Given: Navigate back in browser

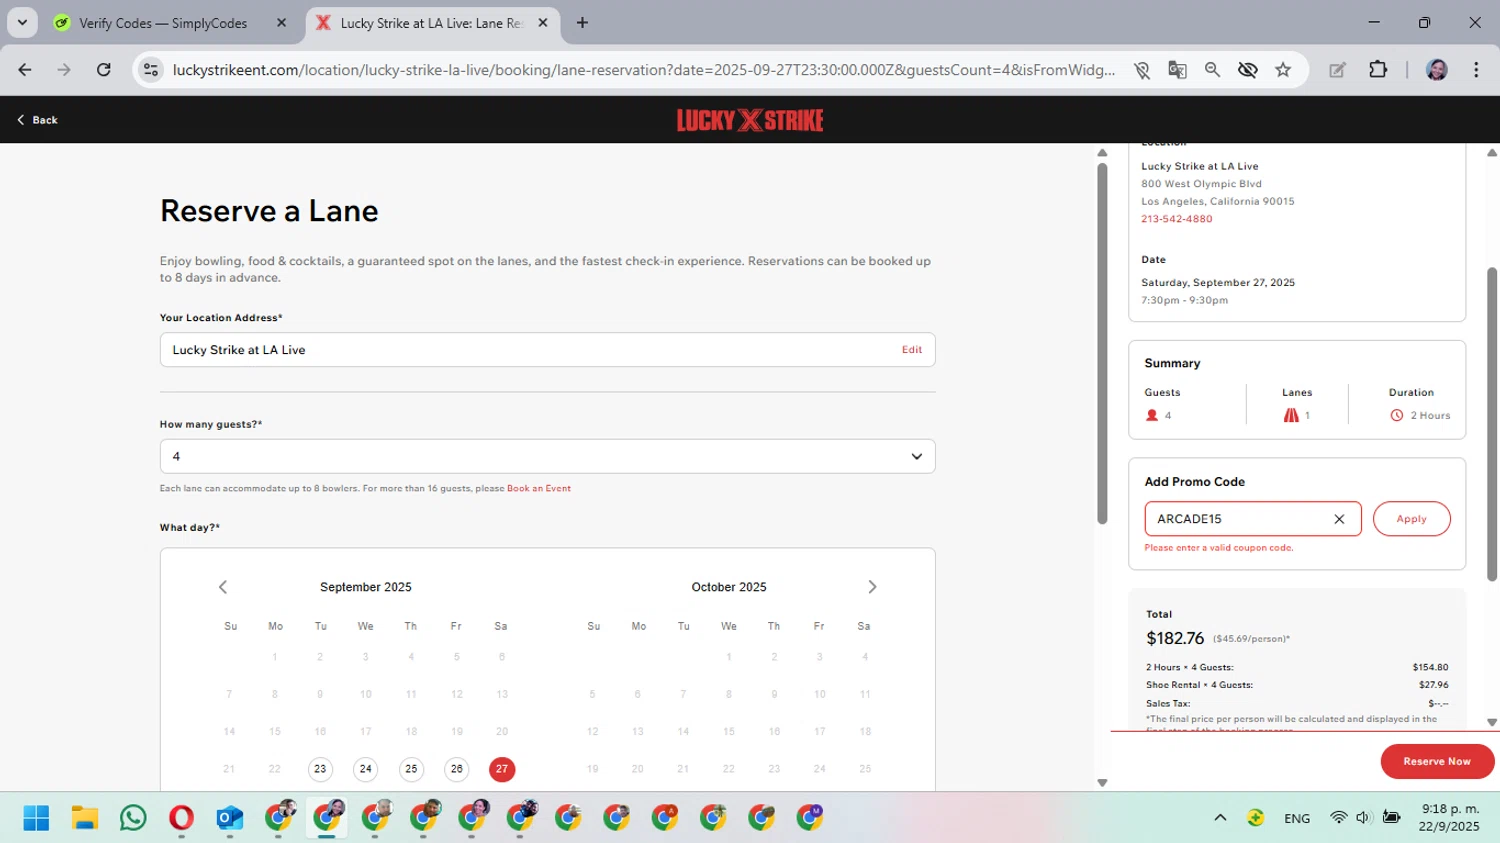Looking at the screenshot, I should tap(25, 70).
